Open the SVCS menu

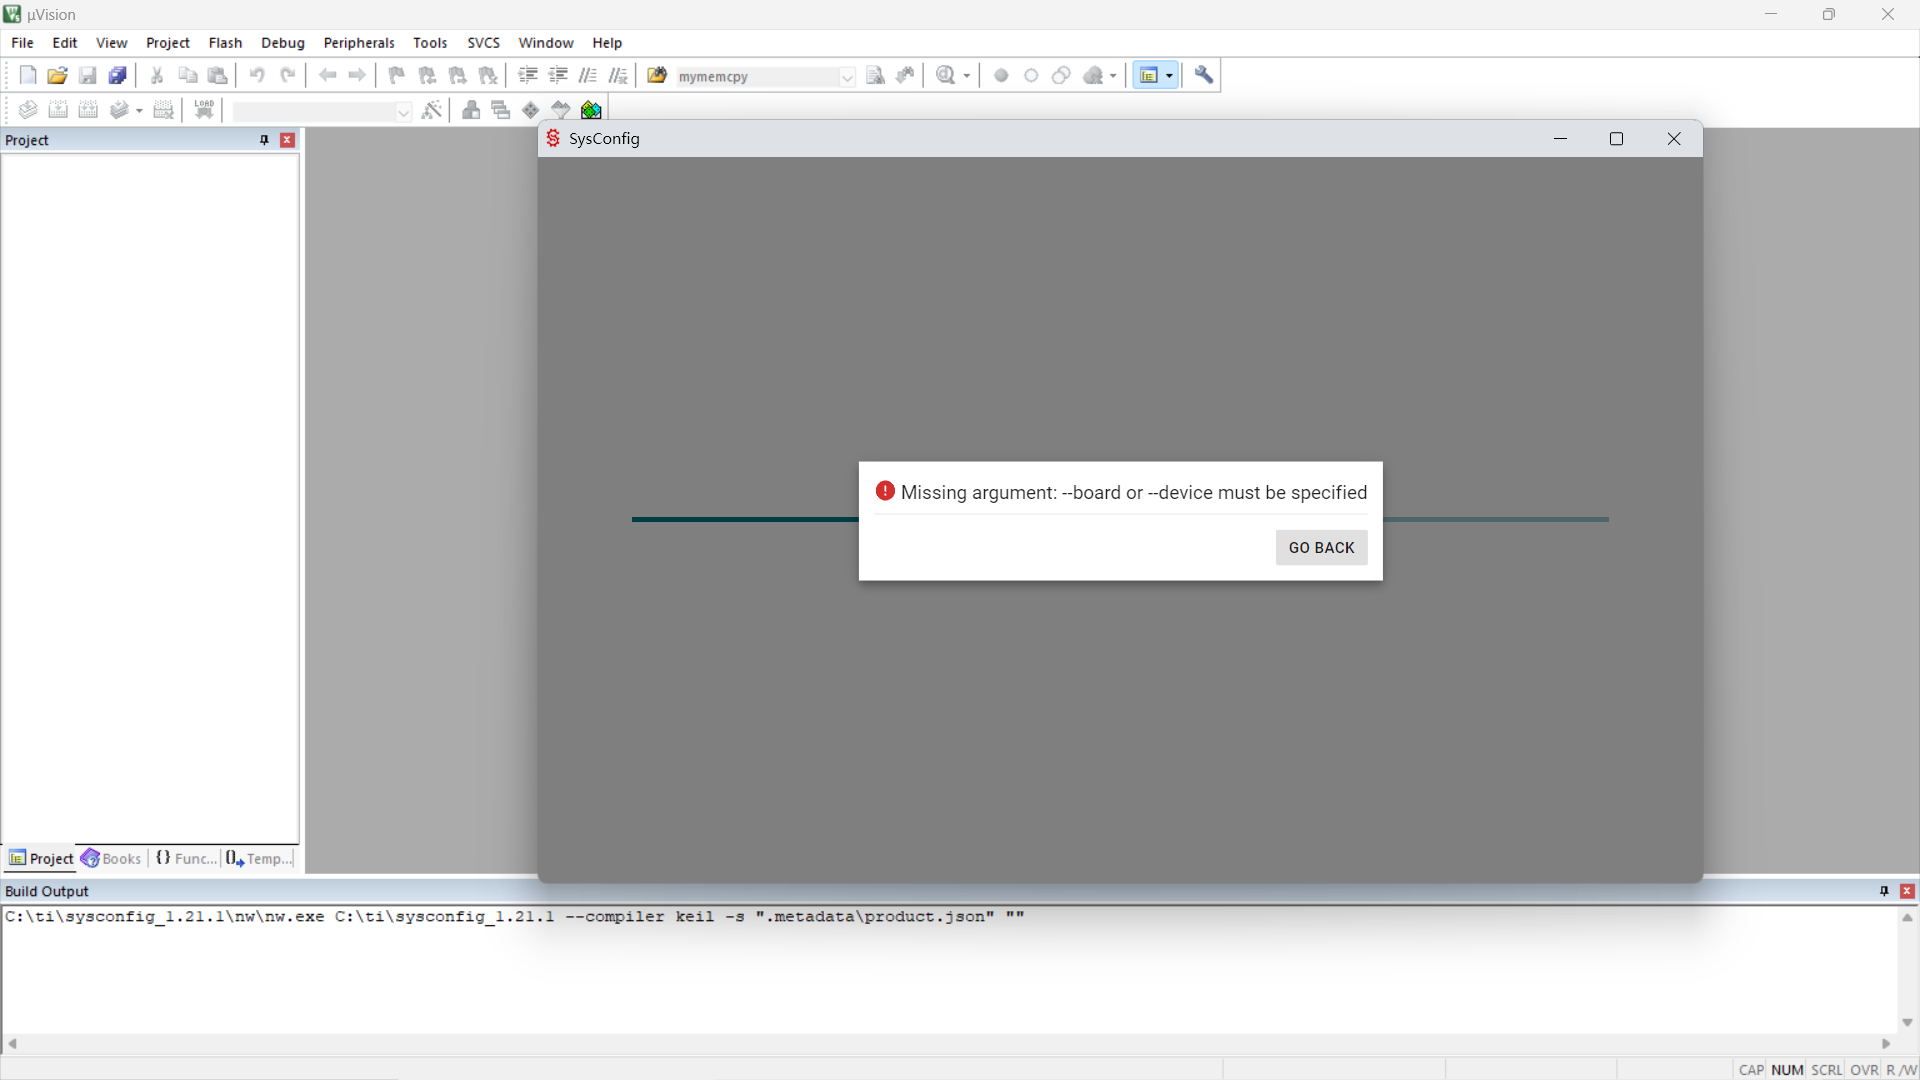483,43
